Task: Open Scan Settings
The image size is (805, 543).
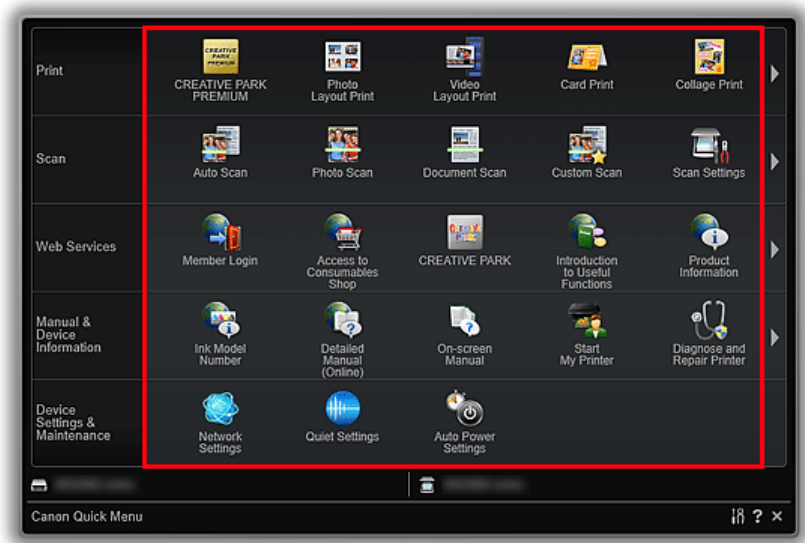Action: [708, 145]
